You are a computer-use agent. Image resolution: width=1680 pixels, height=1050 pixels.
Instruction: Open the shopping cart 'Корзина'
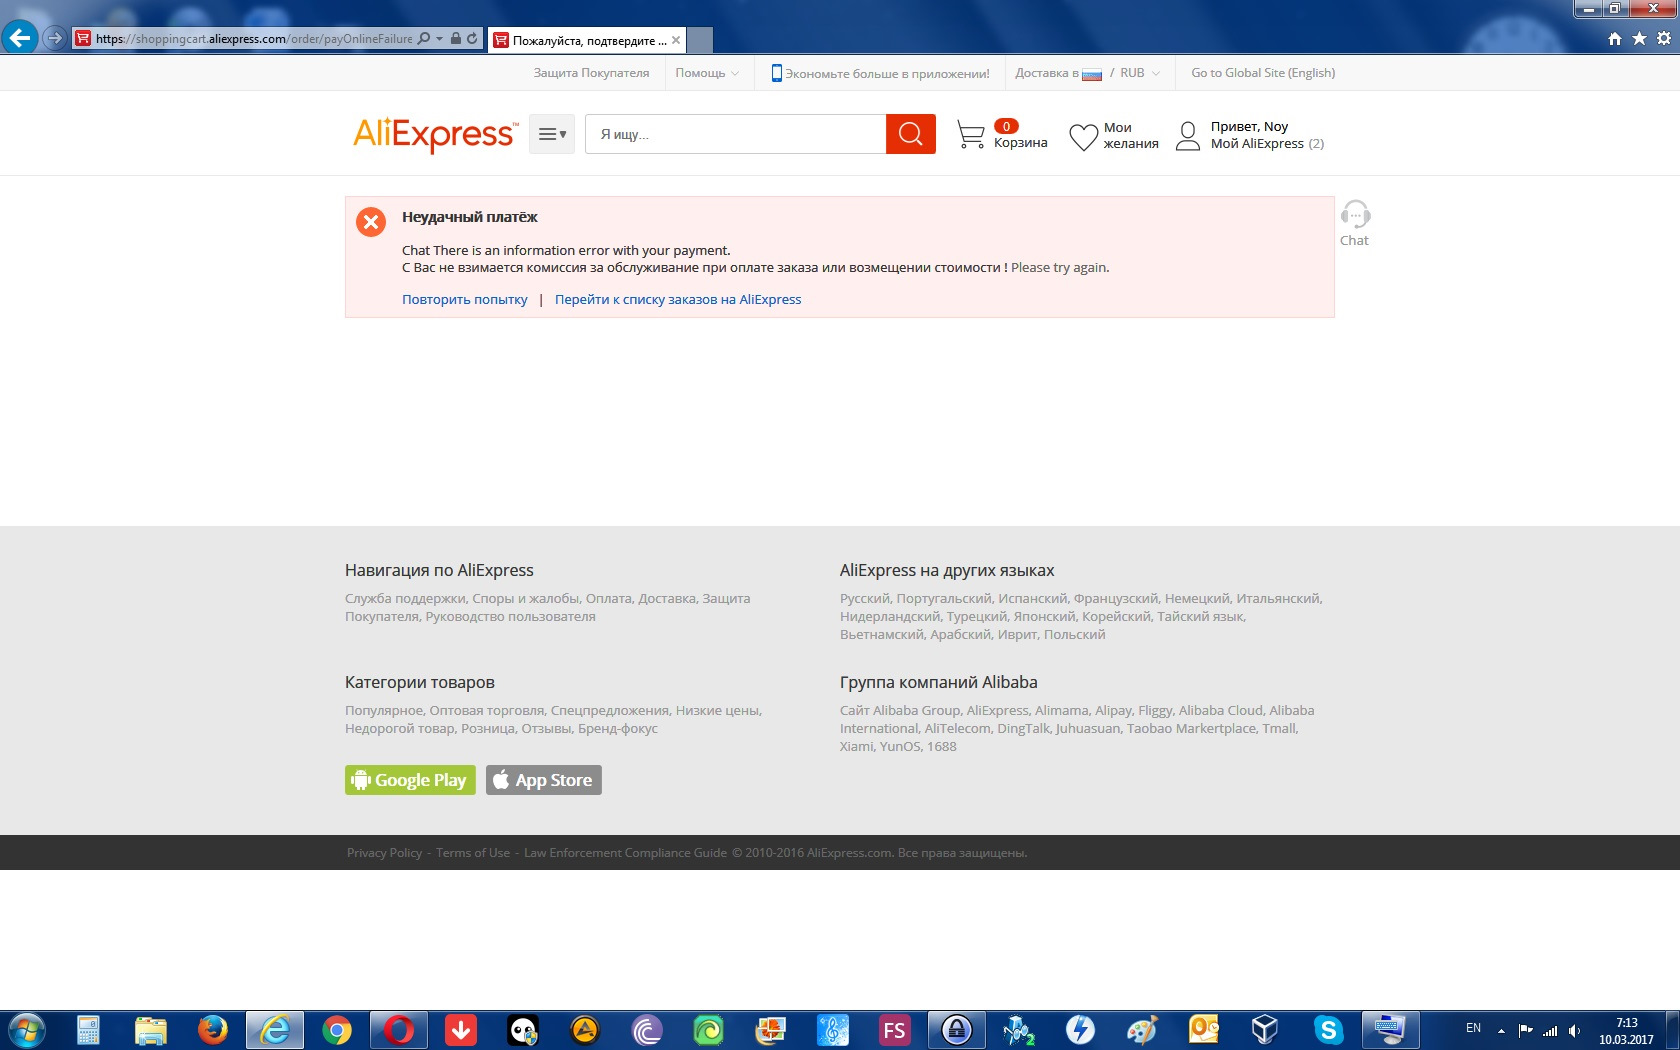tap(1002, 135)
